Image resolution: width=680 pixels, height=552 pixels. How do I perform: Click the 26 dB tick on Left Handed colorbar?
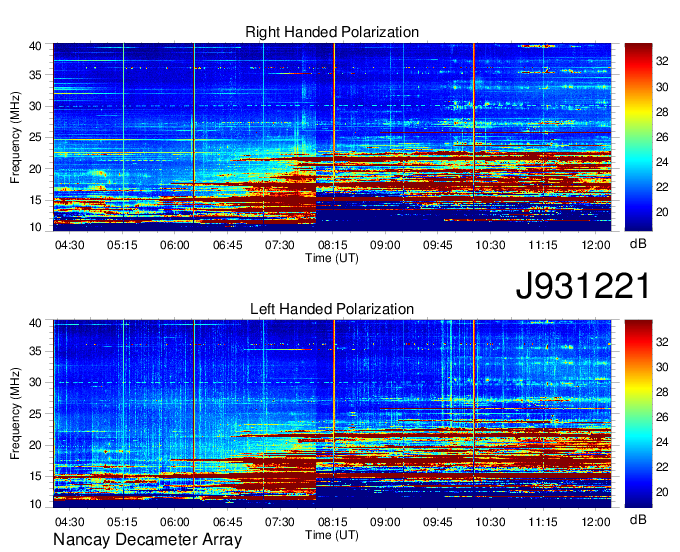662,417
